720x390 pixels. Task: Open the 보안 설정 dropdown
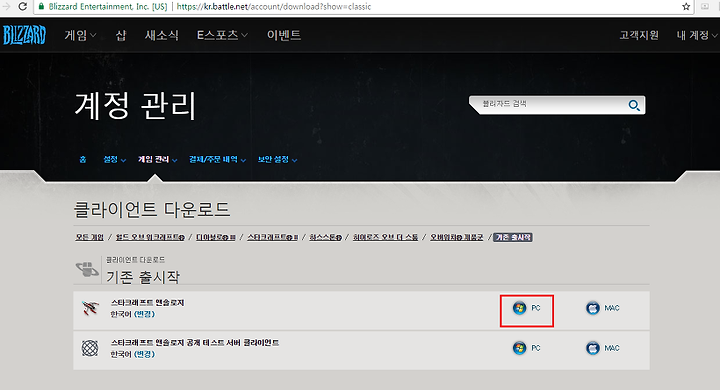[277, 159]
